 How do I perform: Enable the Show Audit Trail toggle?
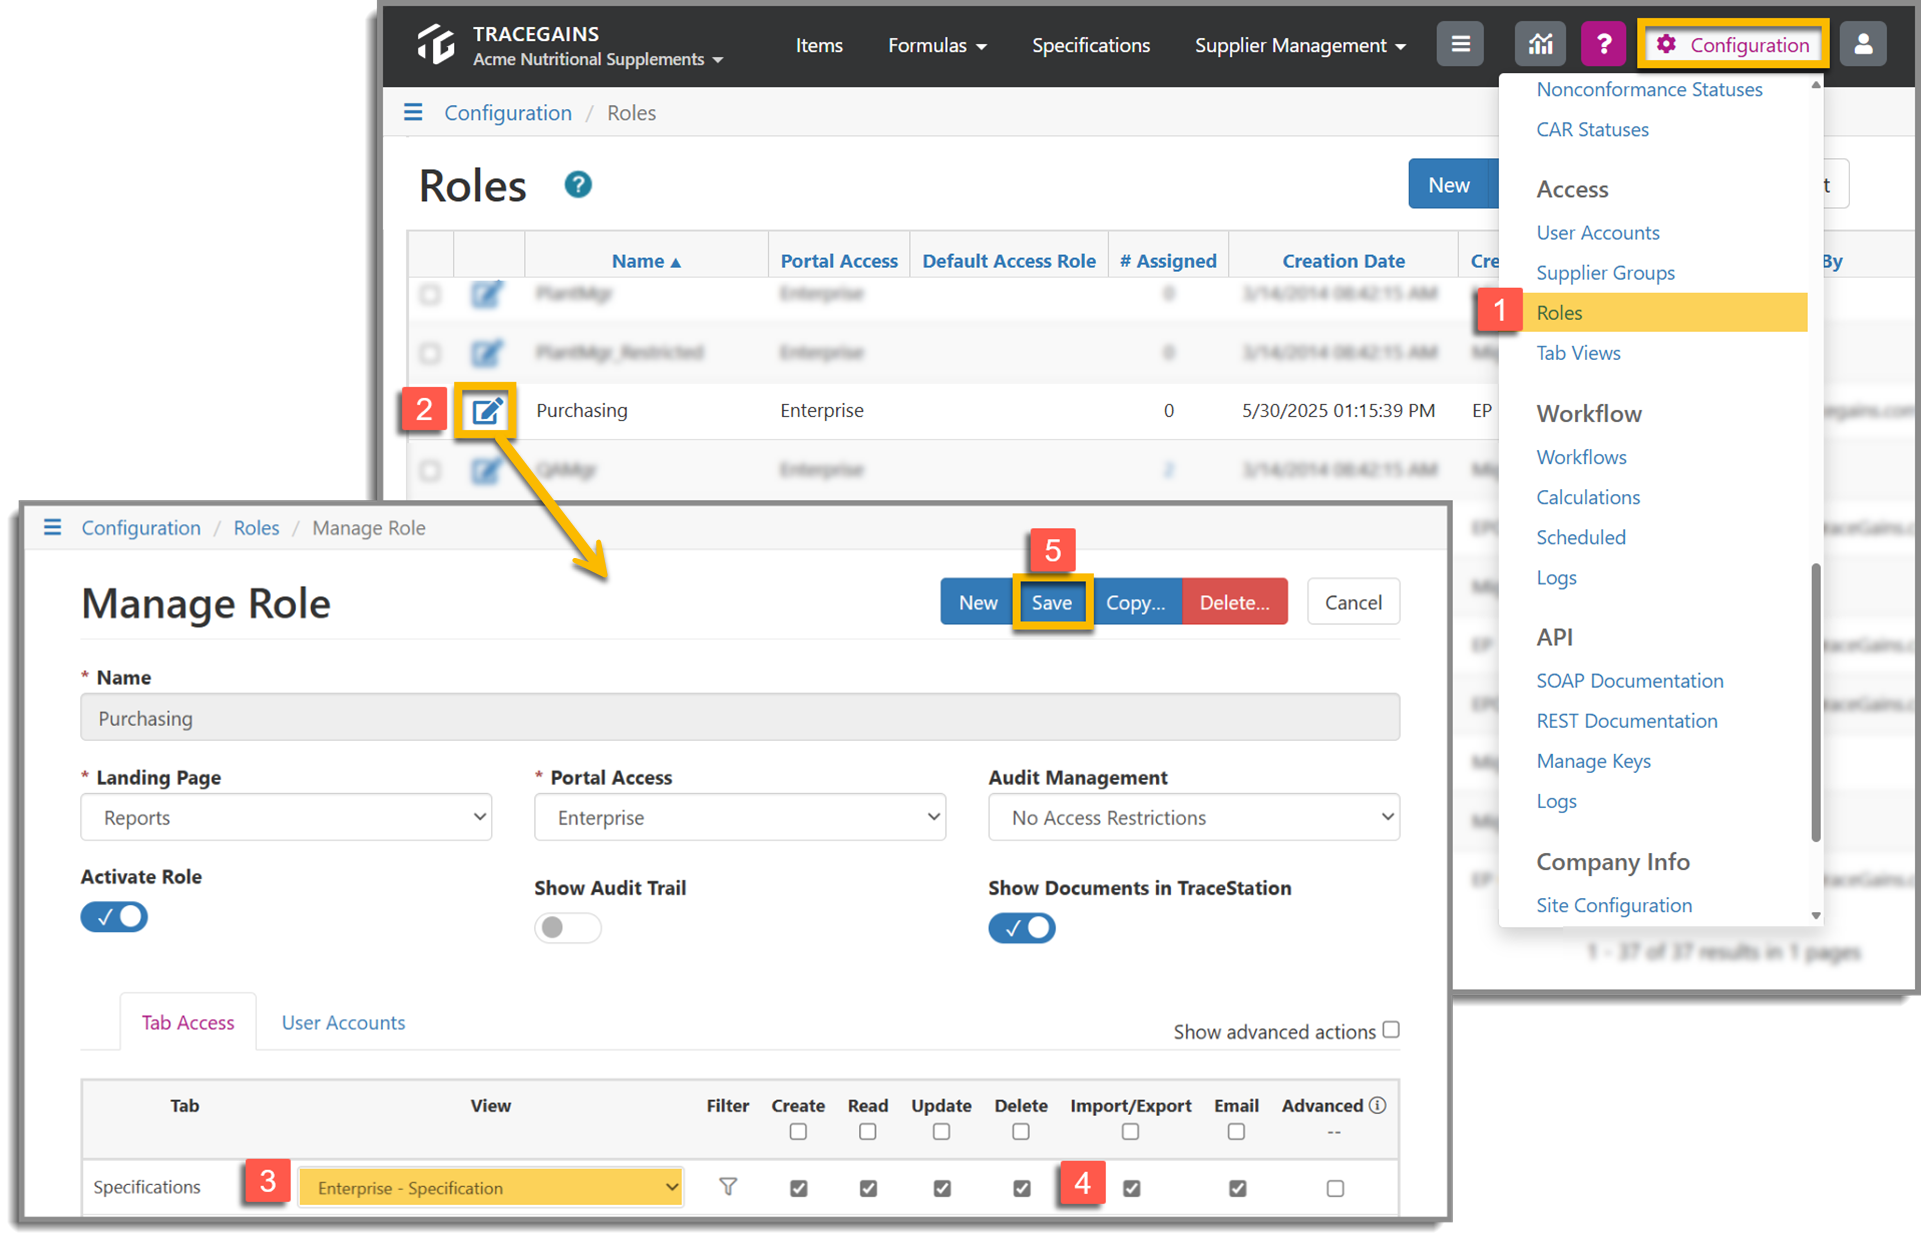click(x=567, y=928)
